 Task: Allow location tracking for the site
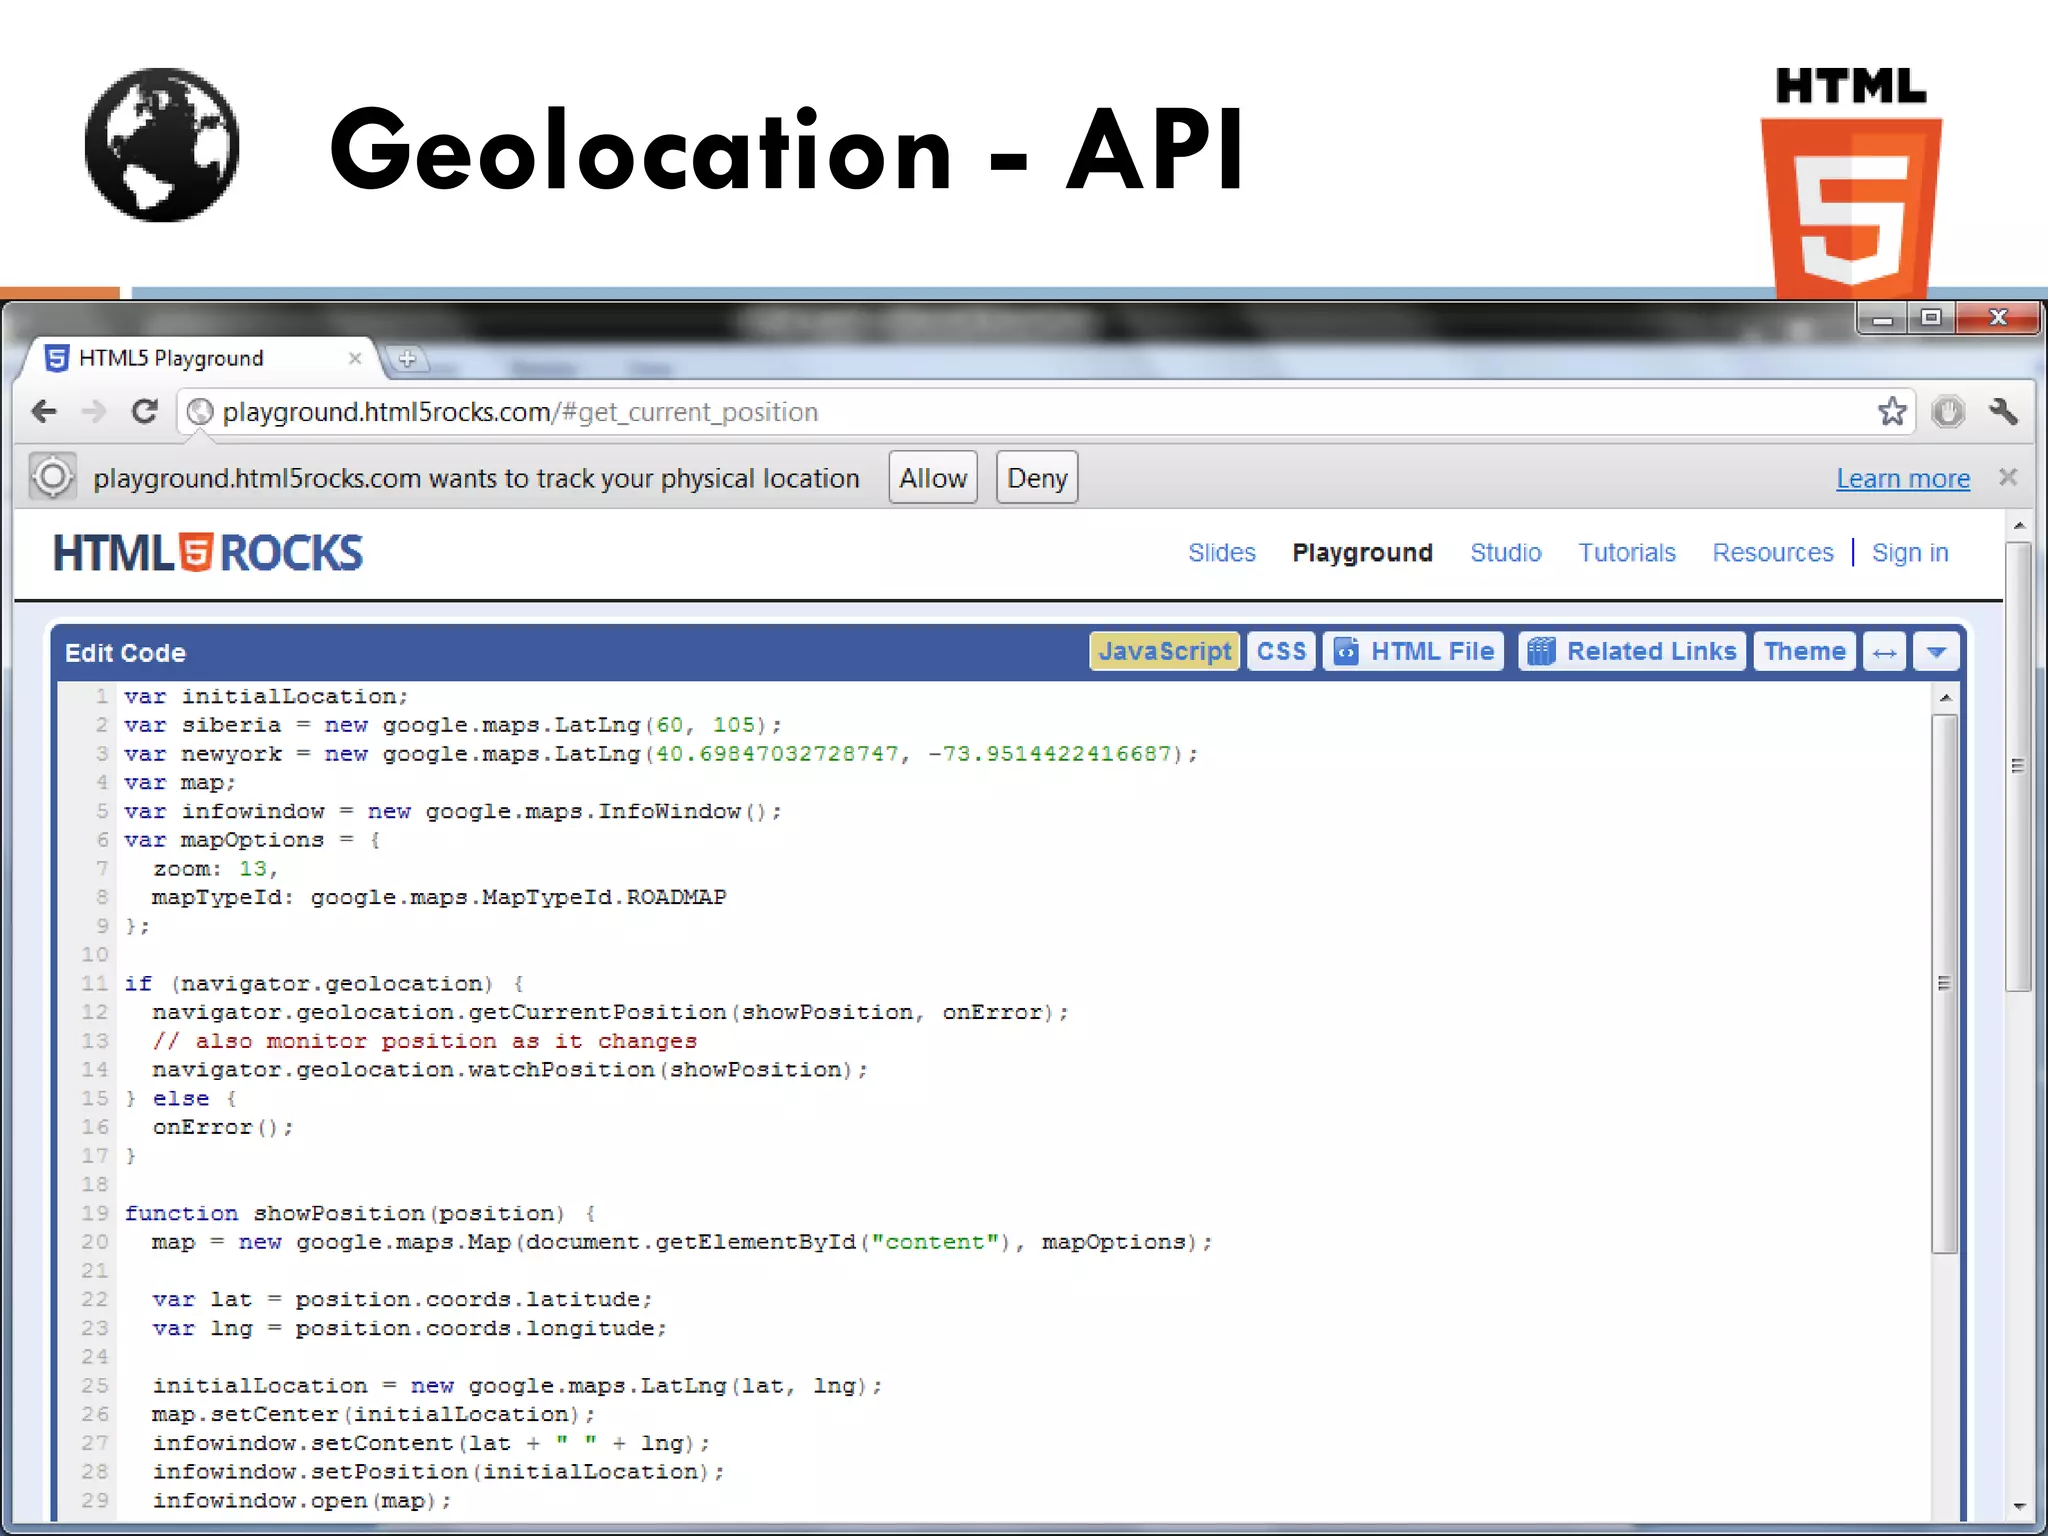click(x=932, y=478)
